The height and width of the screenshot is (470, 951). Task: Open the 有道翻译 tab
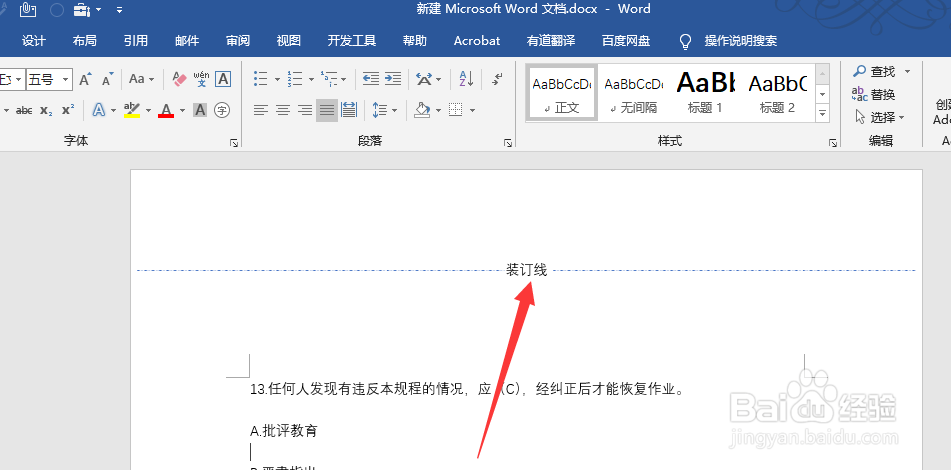[551, 41]
